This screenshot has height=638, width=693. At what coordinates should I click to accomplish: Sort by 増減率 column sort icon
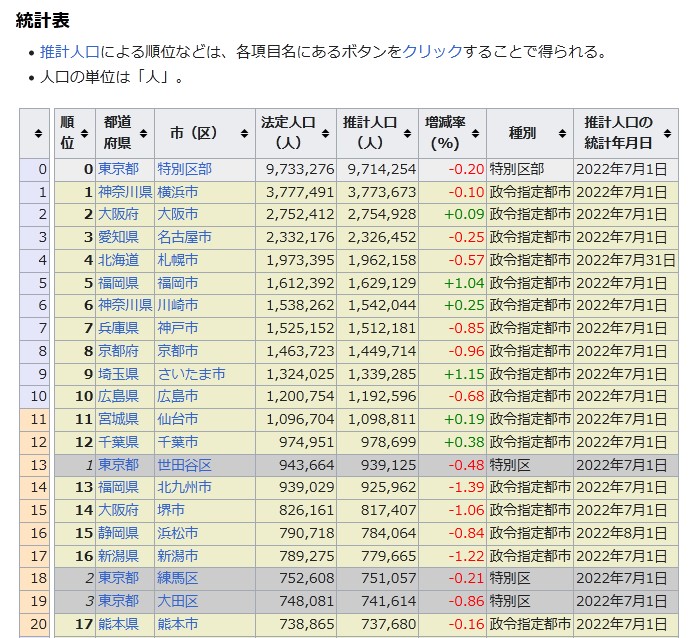point(476,133)
